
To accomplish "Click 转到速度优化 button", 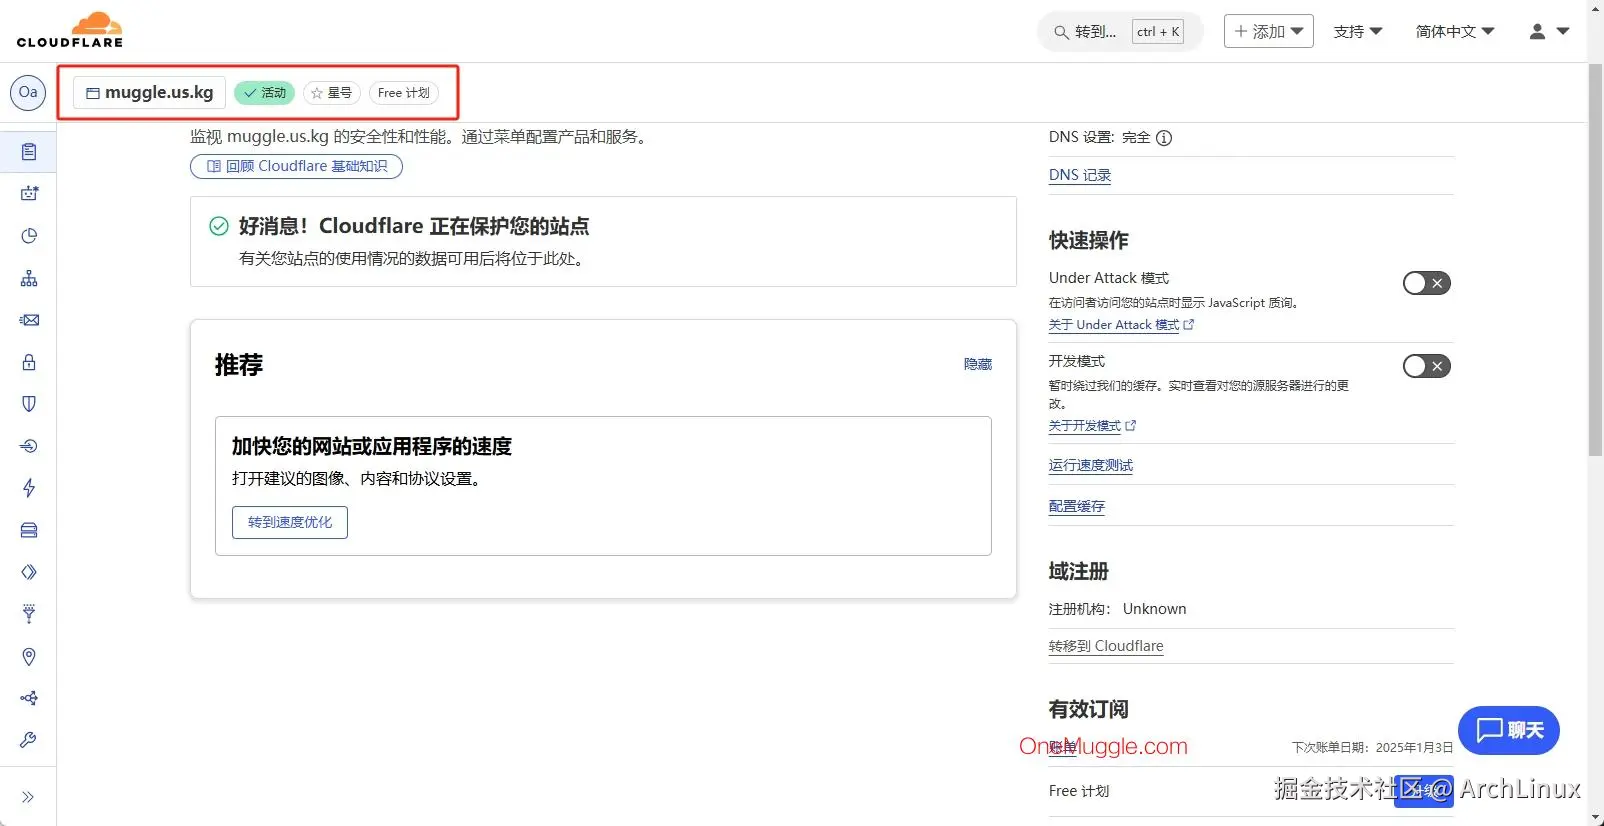I will coord(290,522).
